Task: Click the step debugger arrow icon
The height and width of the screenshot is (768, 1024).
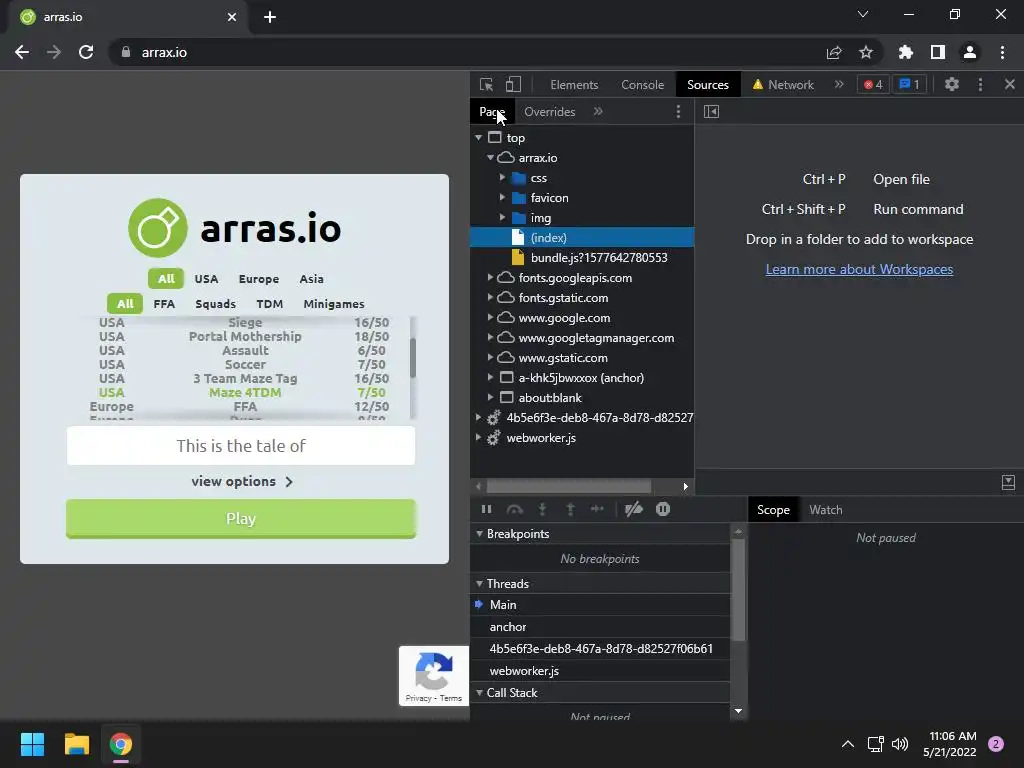Action: [598, 509]
